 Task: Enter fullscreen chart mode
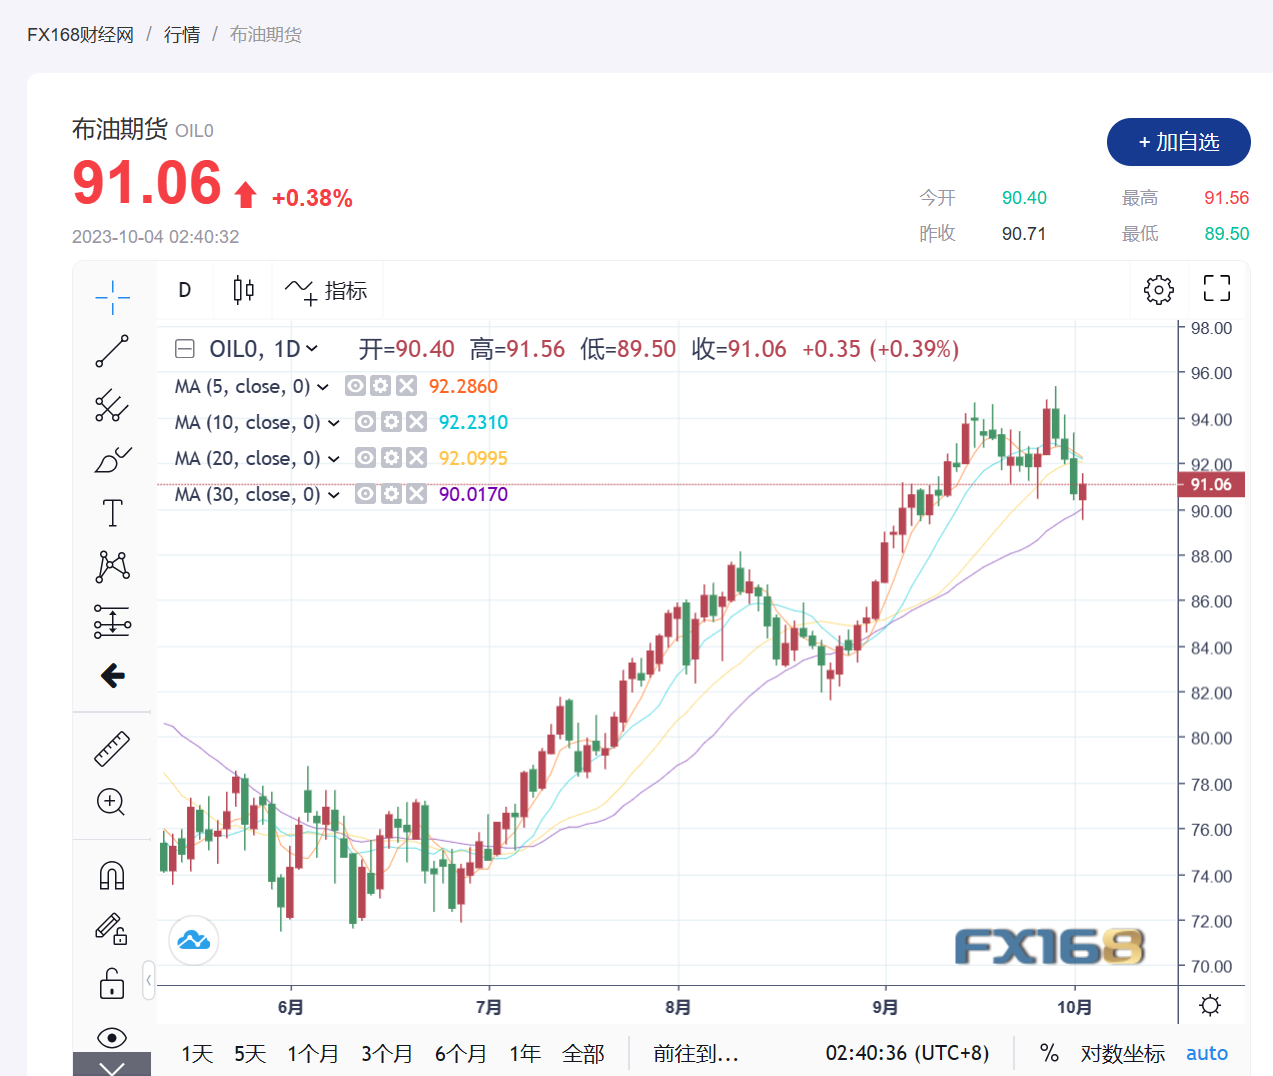(1216, 289)
